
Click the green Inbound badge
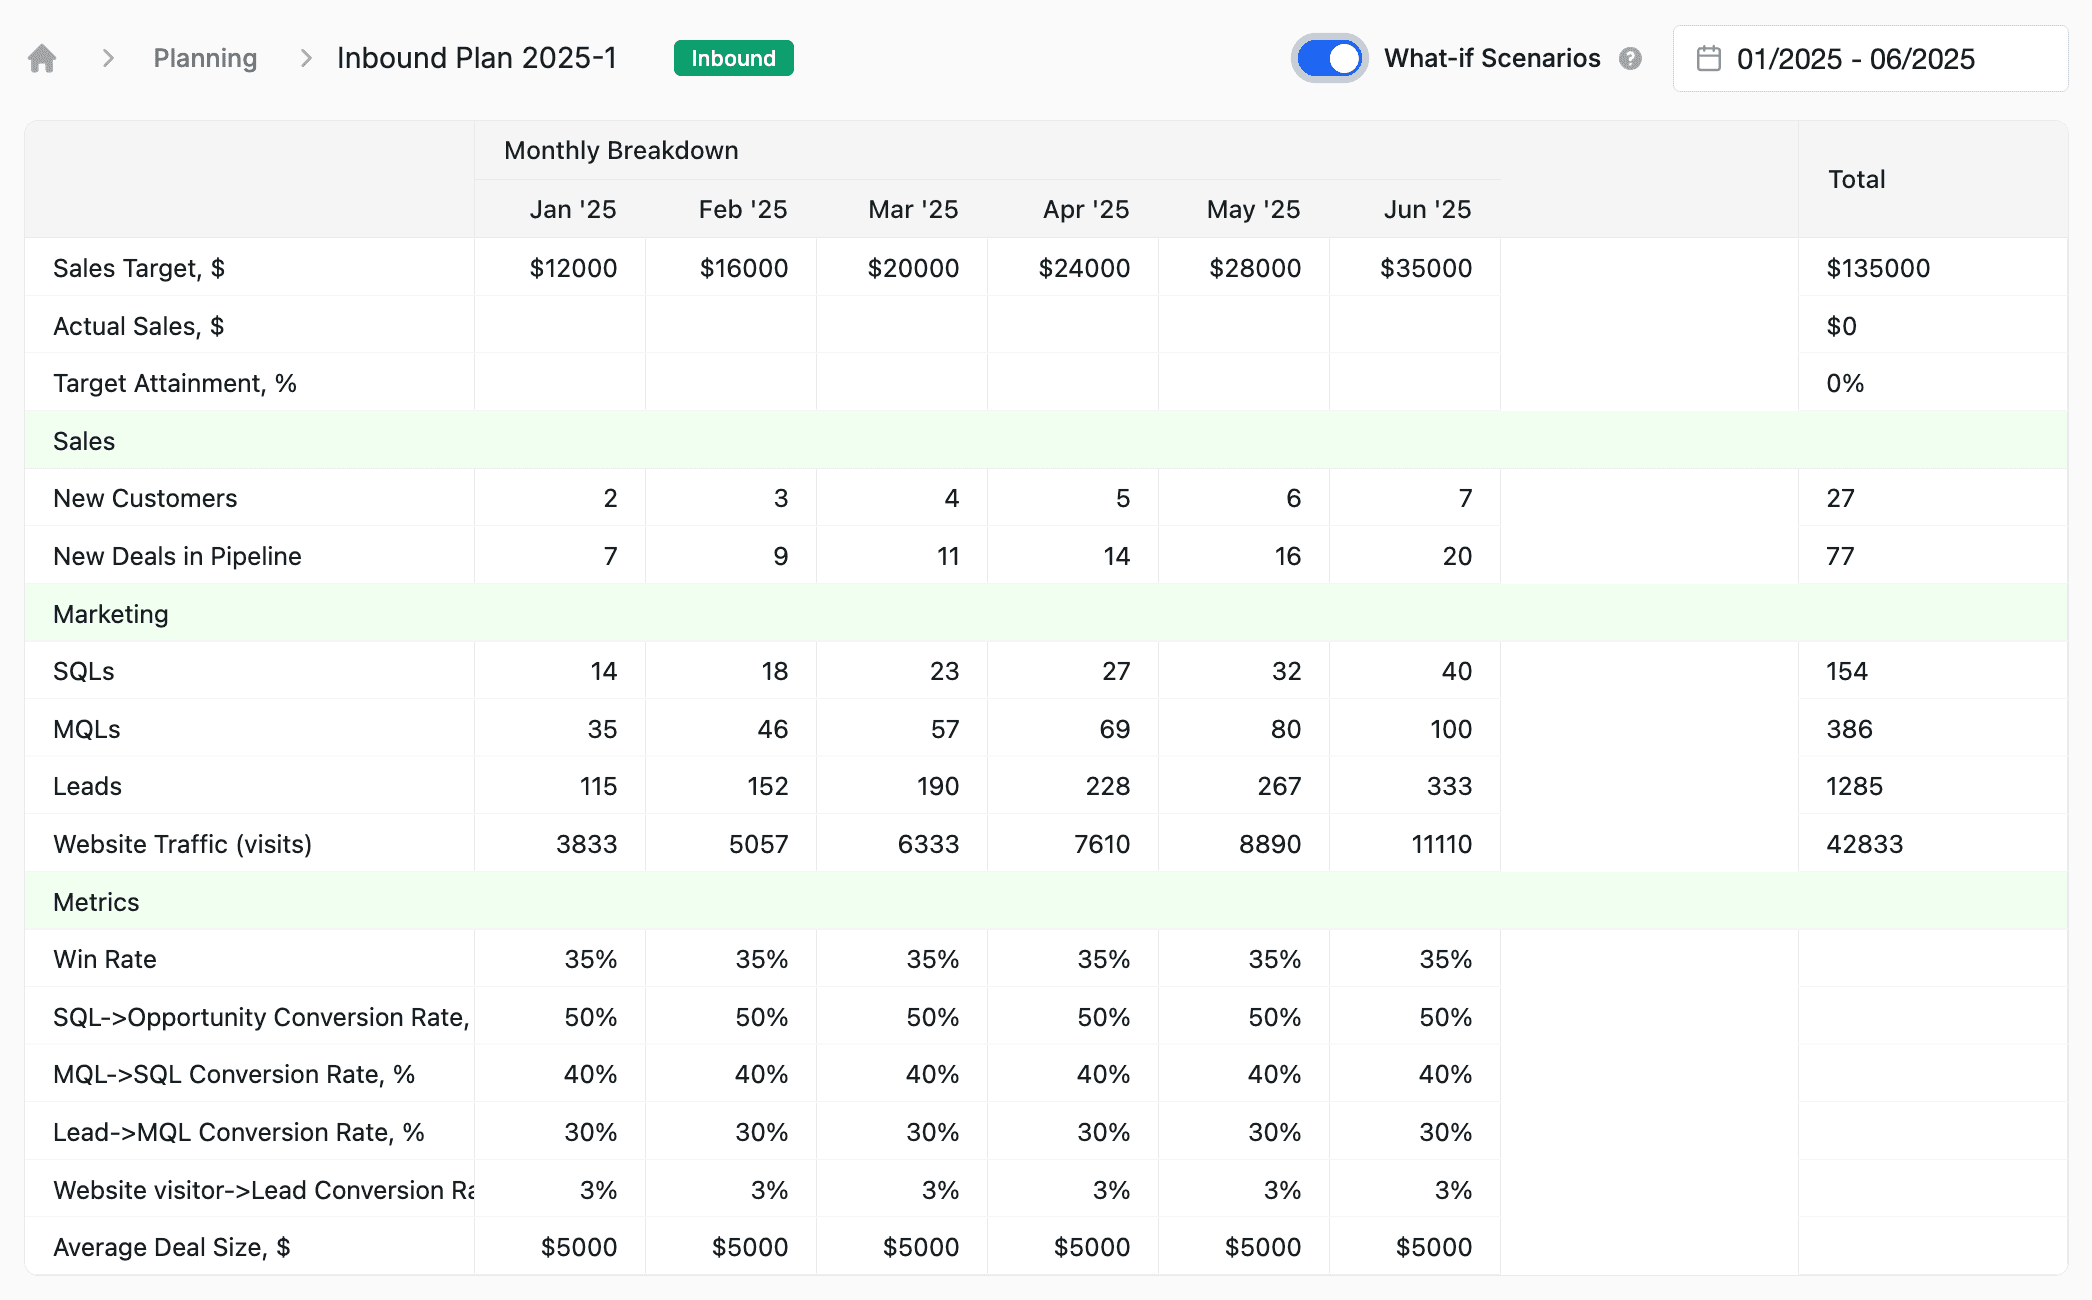(x=733, y=58)
